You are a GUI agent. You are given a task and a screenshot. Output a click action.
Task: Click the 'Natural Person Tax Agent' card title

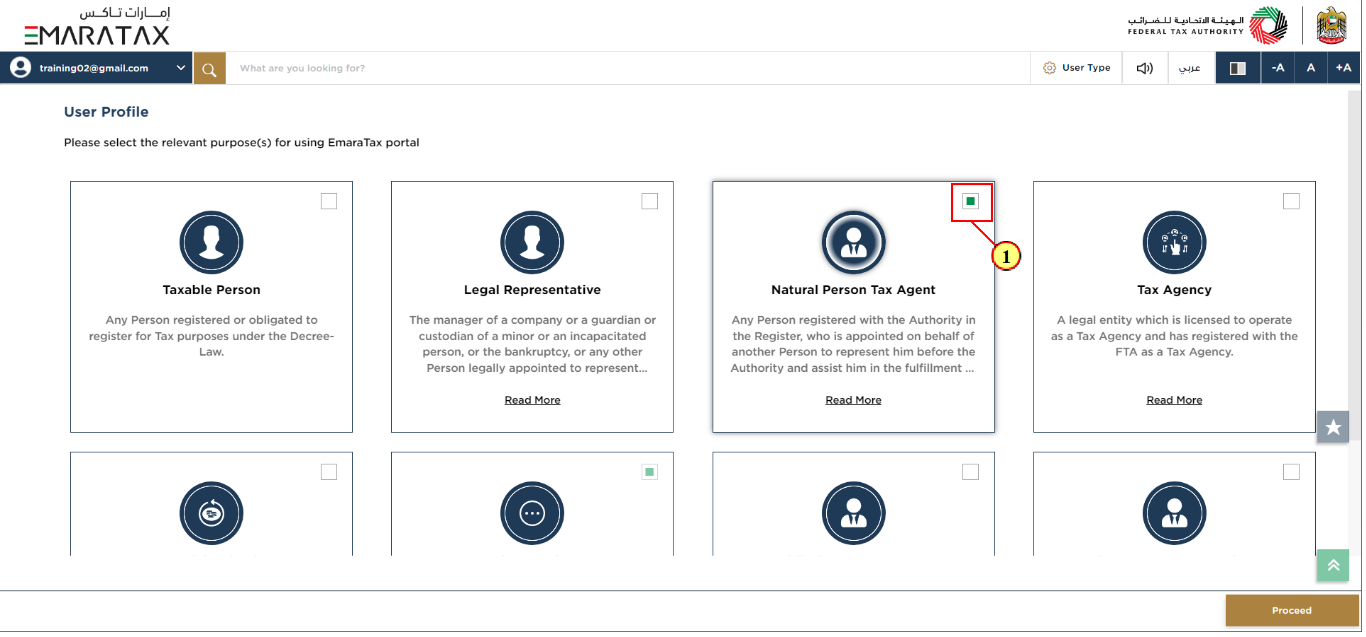coord(853,290)
